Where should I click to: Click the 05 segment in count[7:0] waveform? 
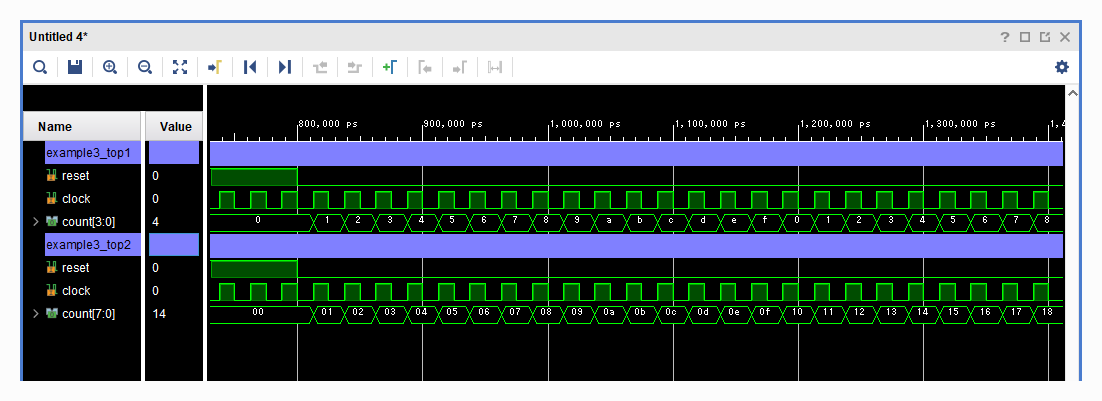point(452,313)
